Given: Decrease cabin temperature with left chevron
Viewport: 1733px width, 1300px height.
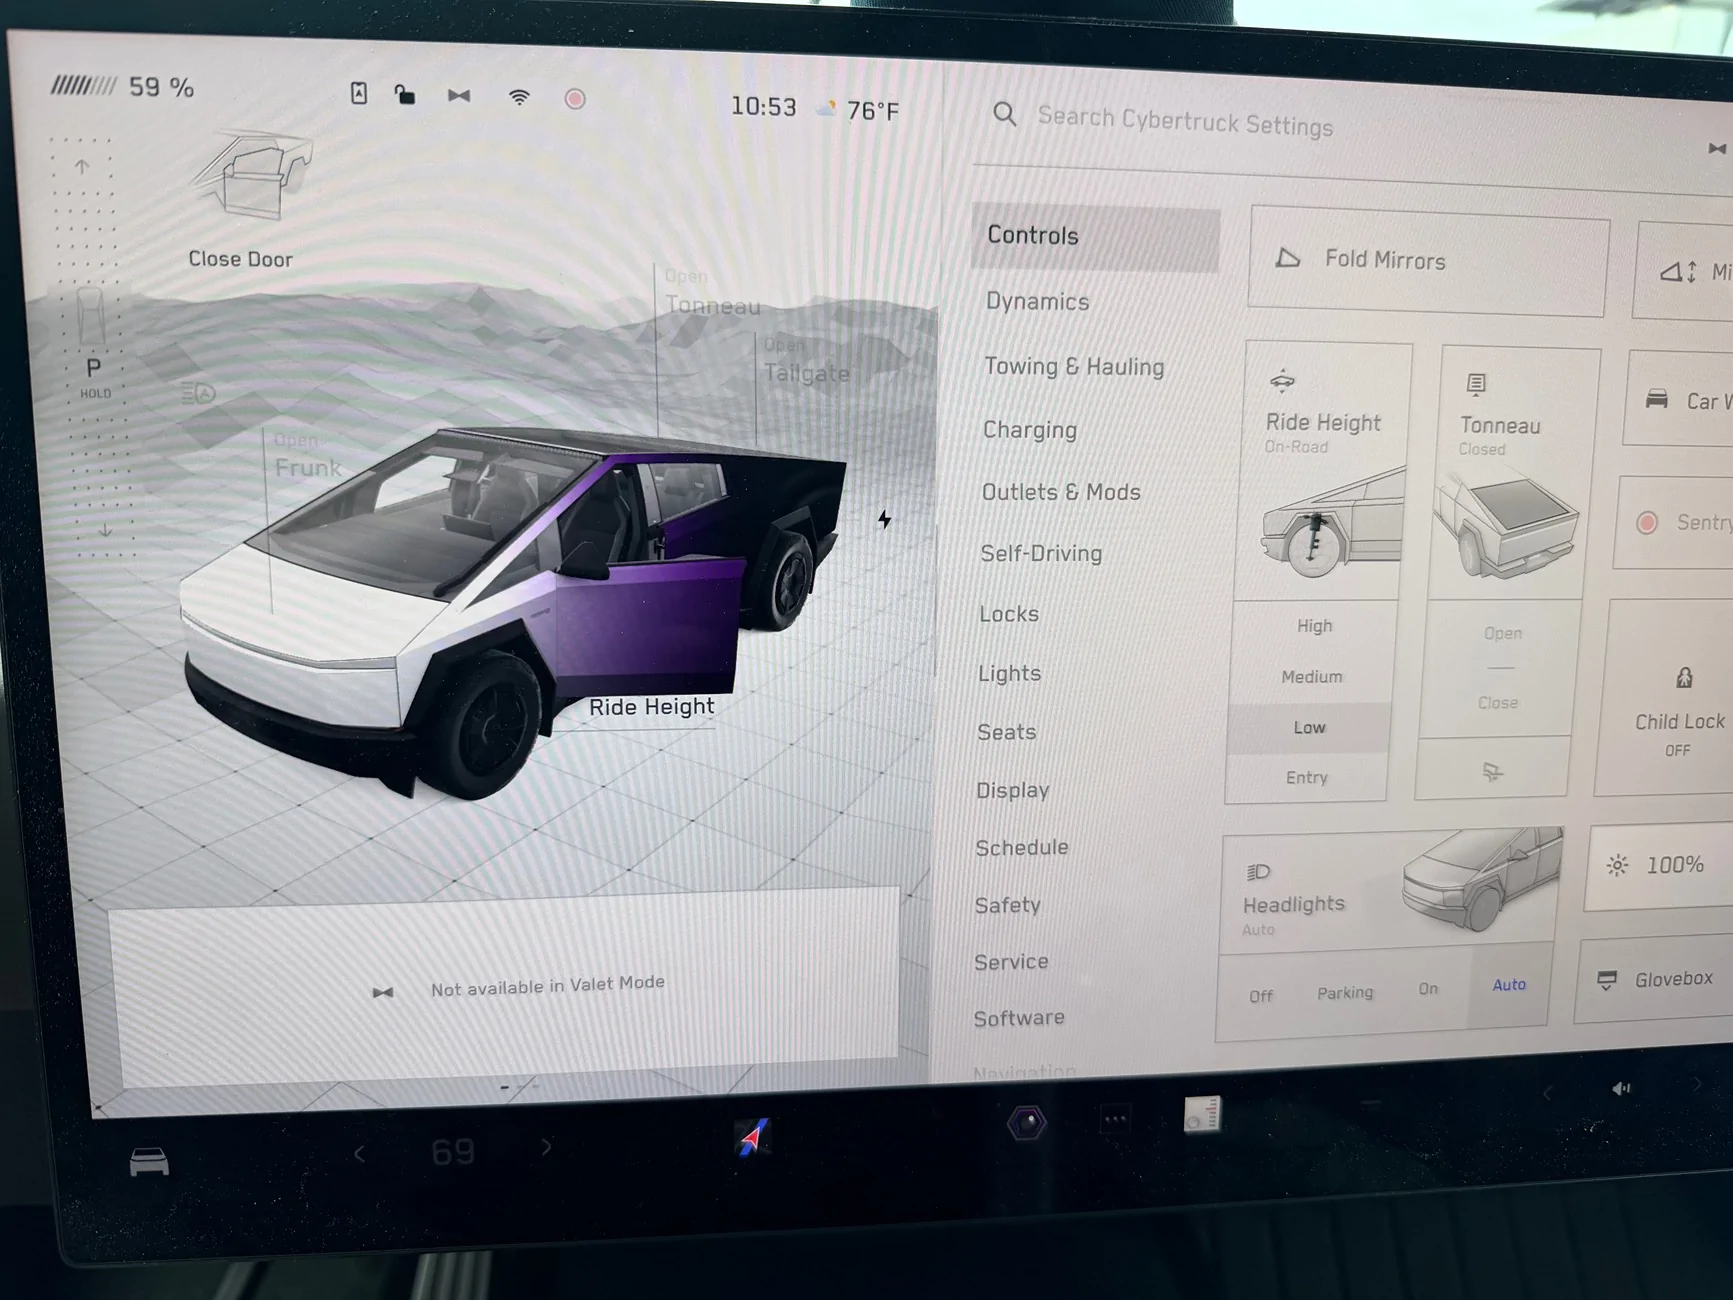Looking at the screenshot, I should pos(359,1154).
